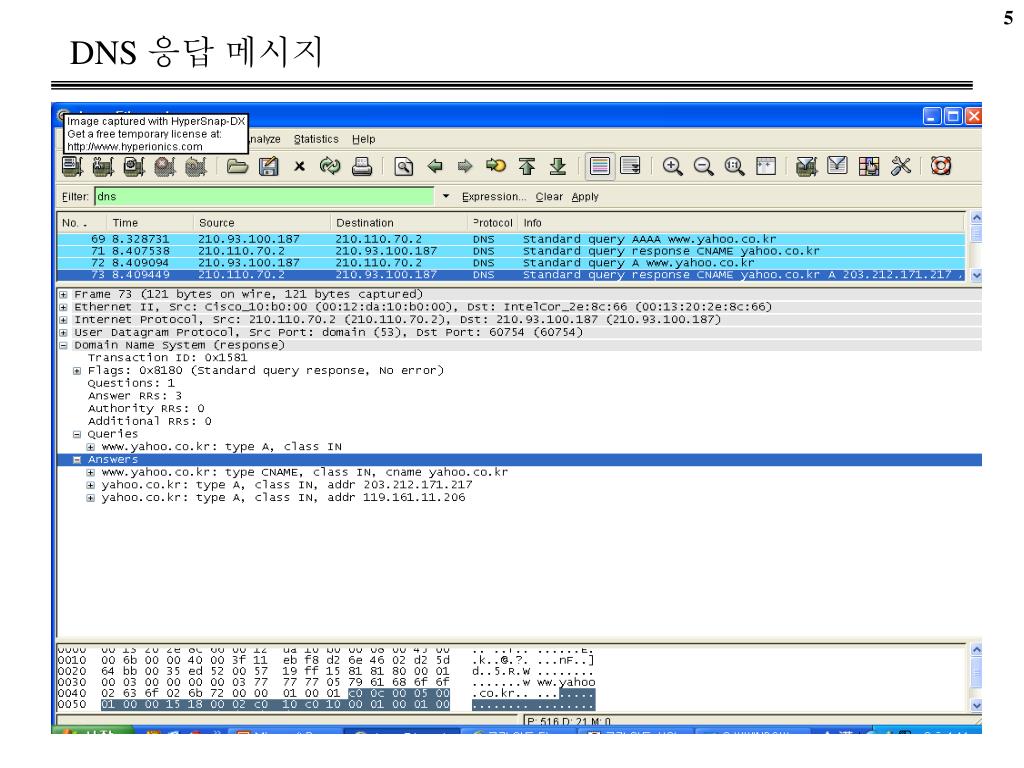
Task: Restart the running capture icon
Action: (x=195, y=167)
